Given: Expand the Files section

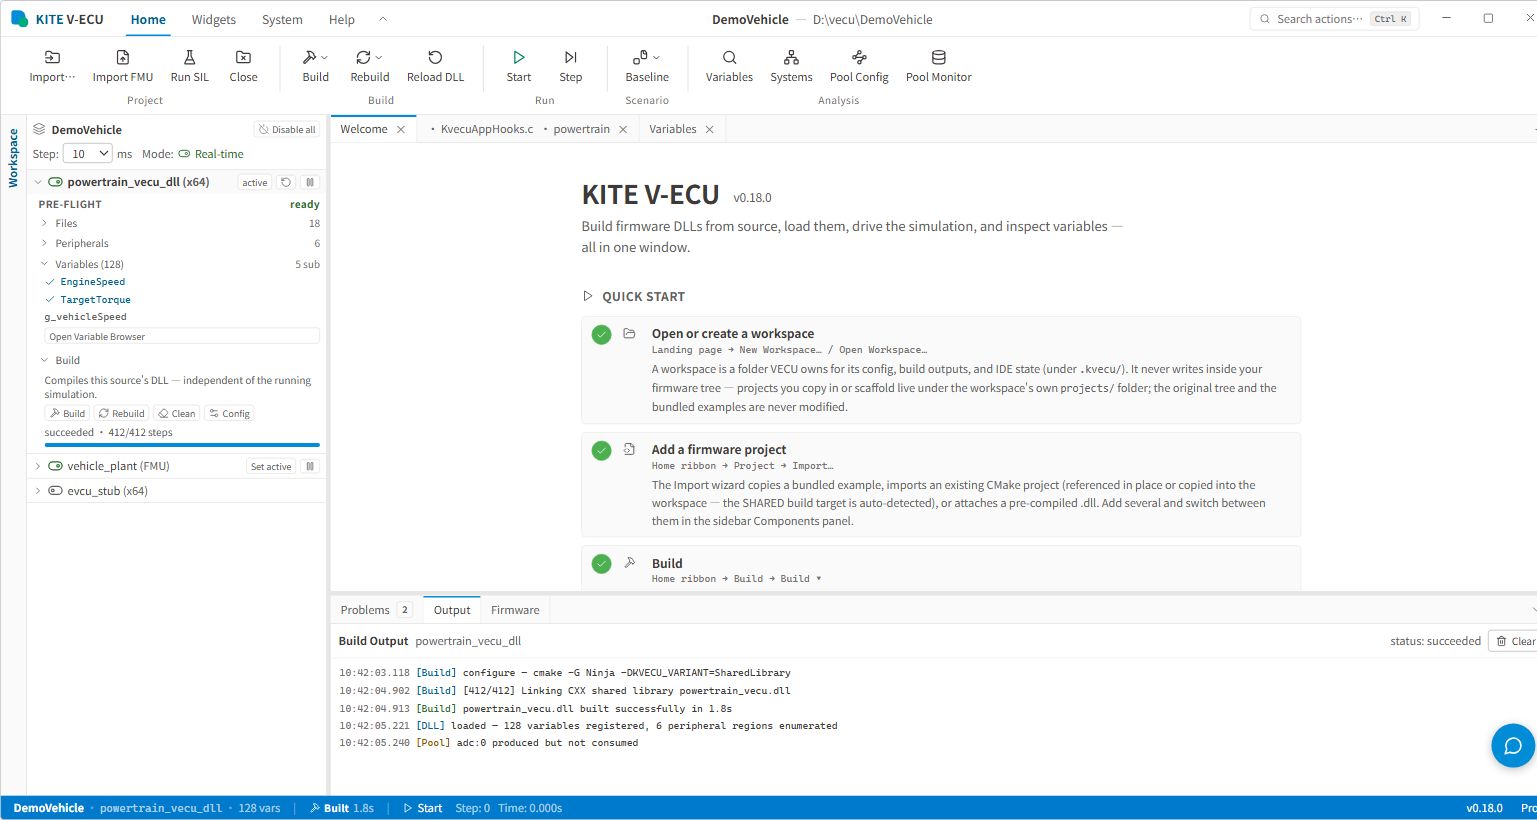Looking at the screenshot, I should [44, 223].
